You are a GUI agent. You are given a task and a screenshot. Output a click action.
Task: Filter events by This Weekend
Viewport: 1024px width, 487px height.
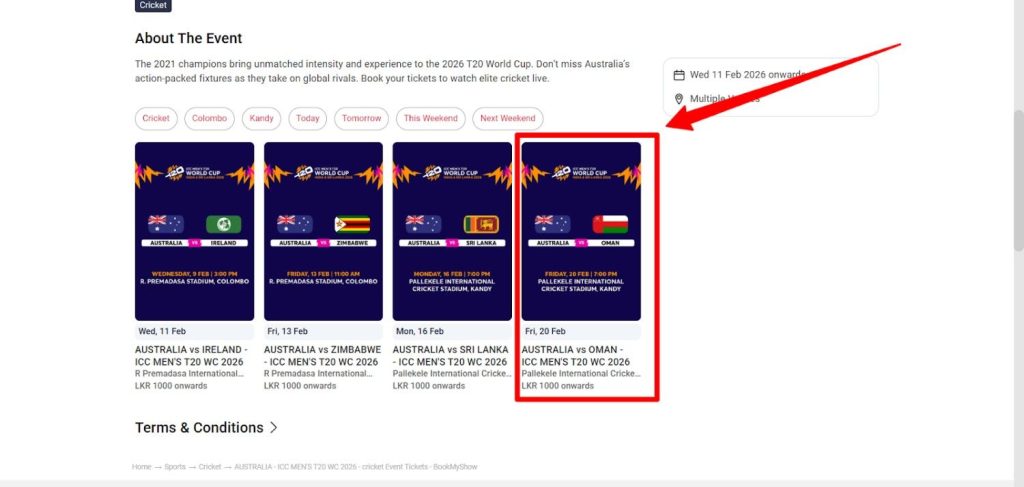[x=430, y=119]
